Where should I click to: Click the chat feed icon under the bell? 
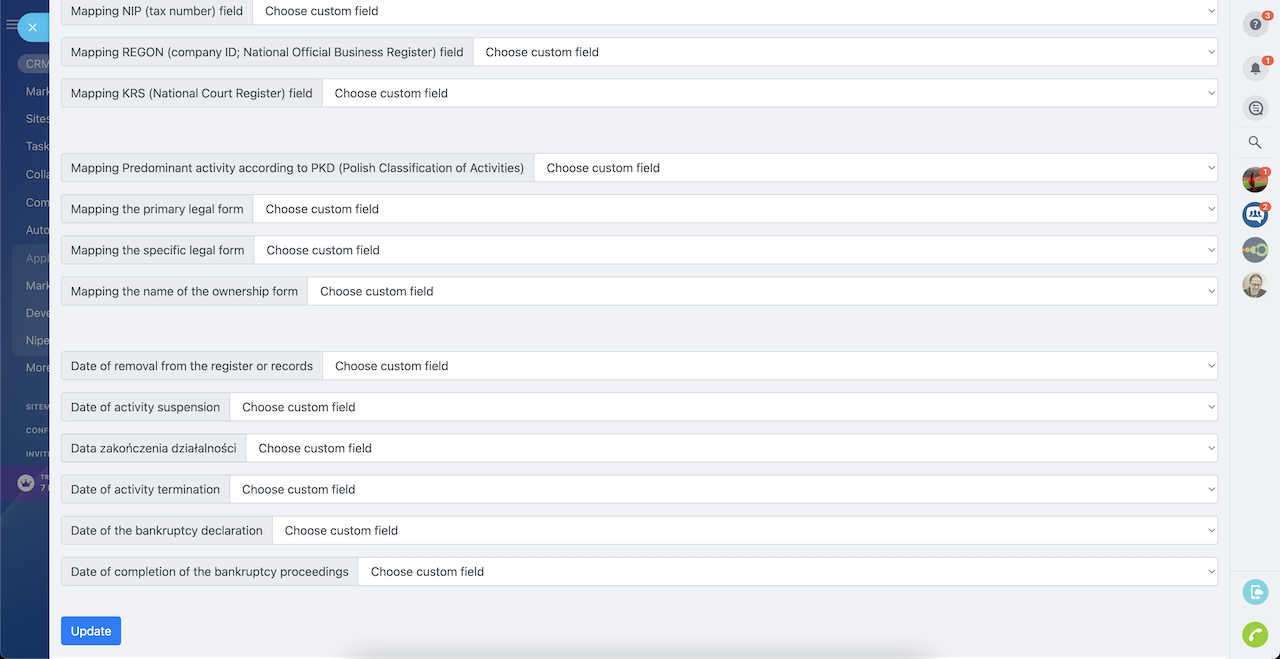click(x=1255, y=108)
